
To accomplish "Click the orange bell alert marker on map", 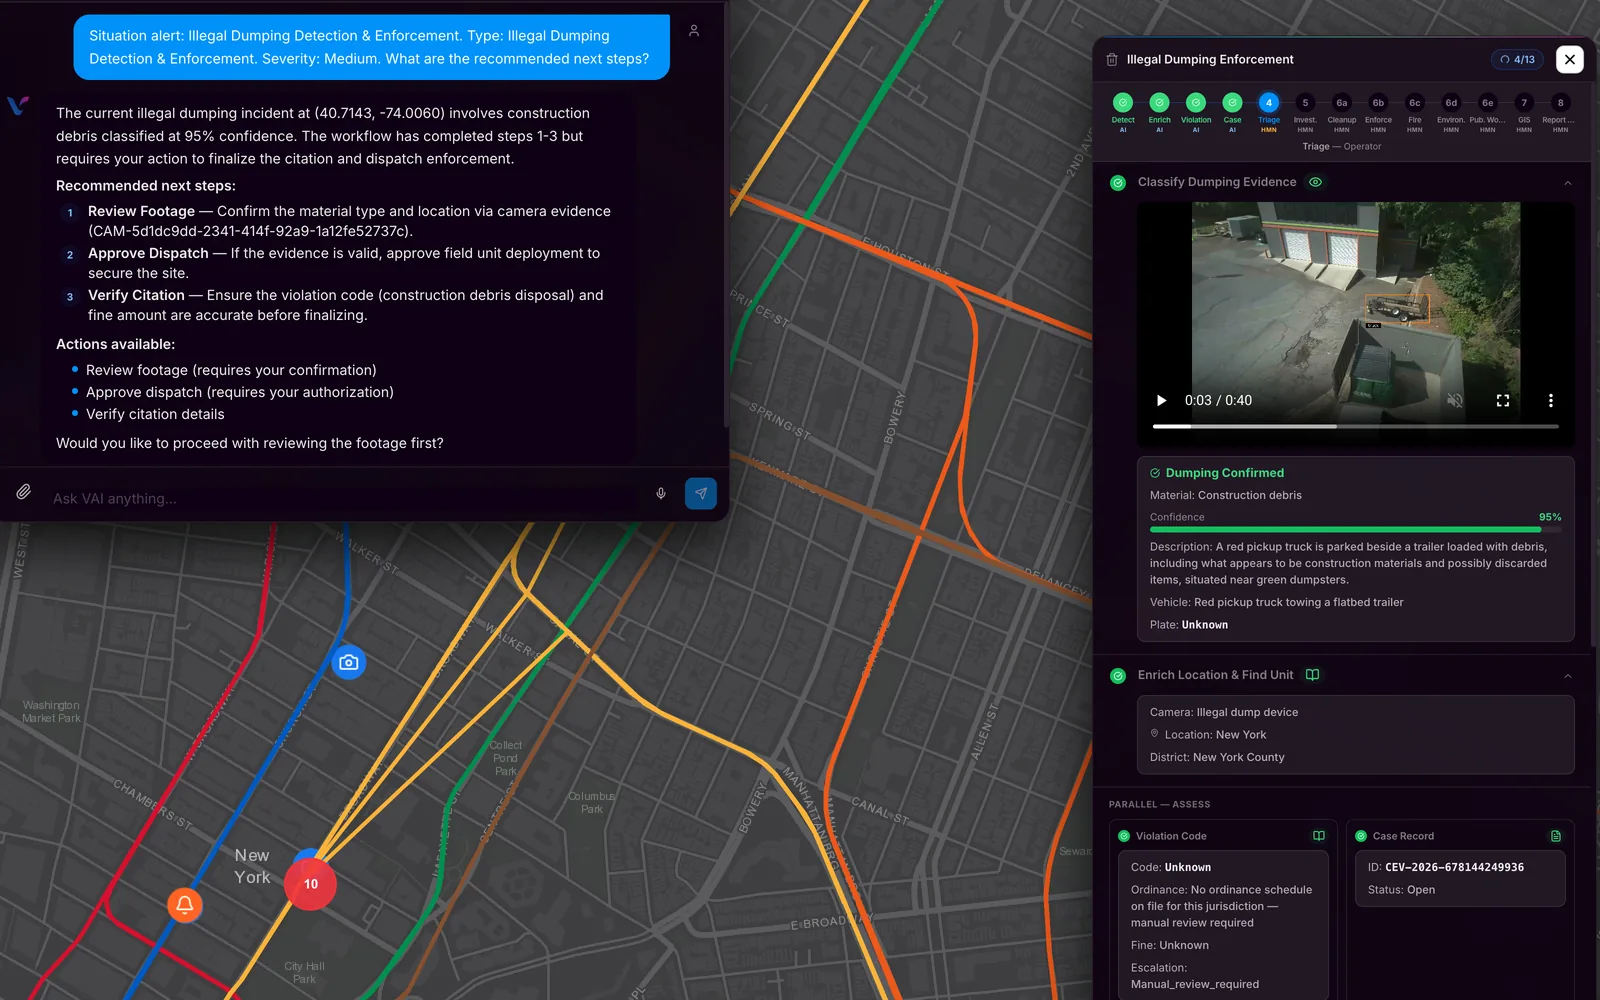I will pos(185,905).
